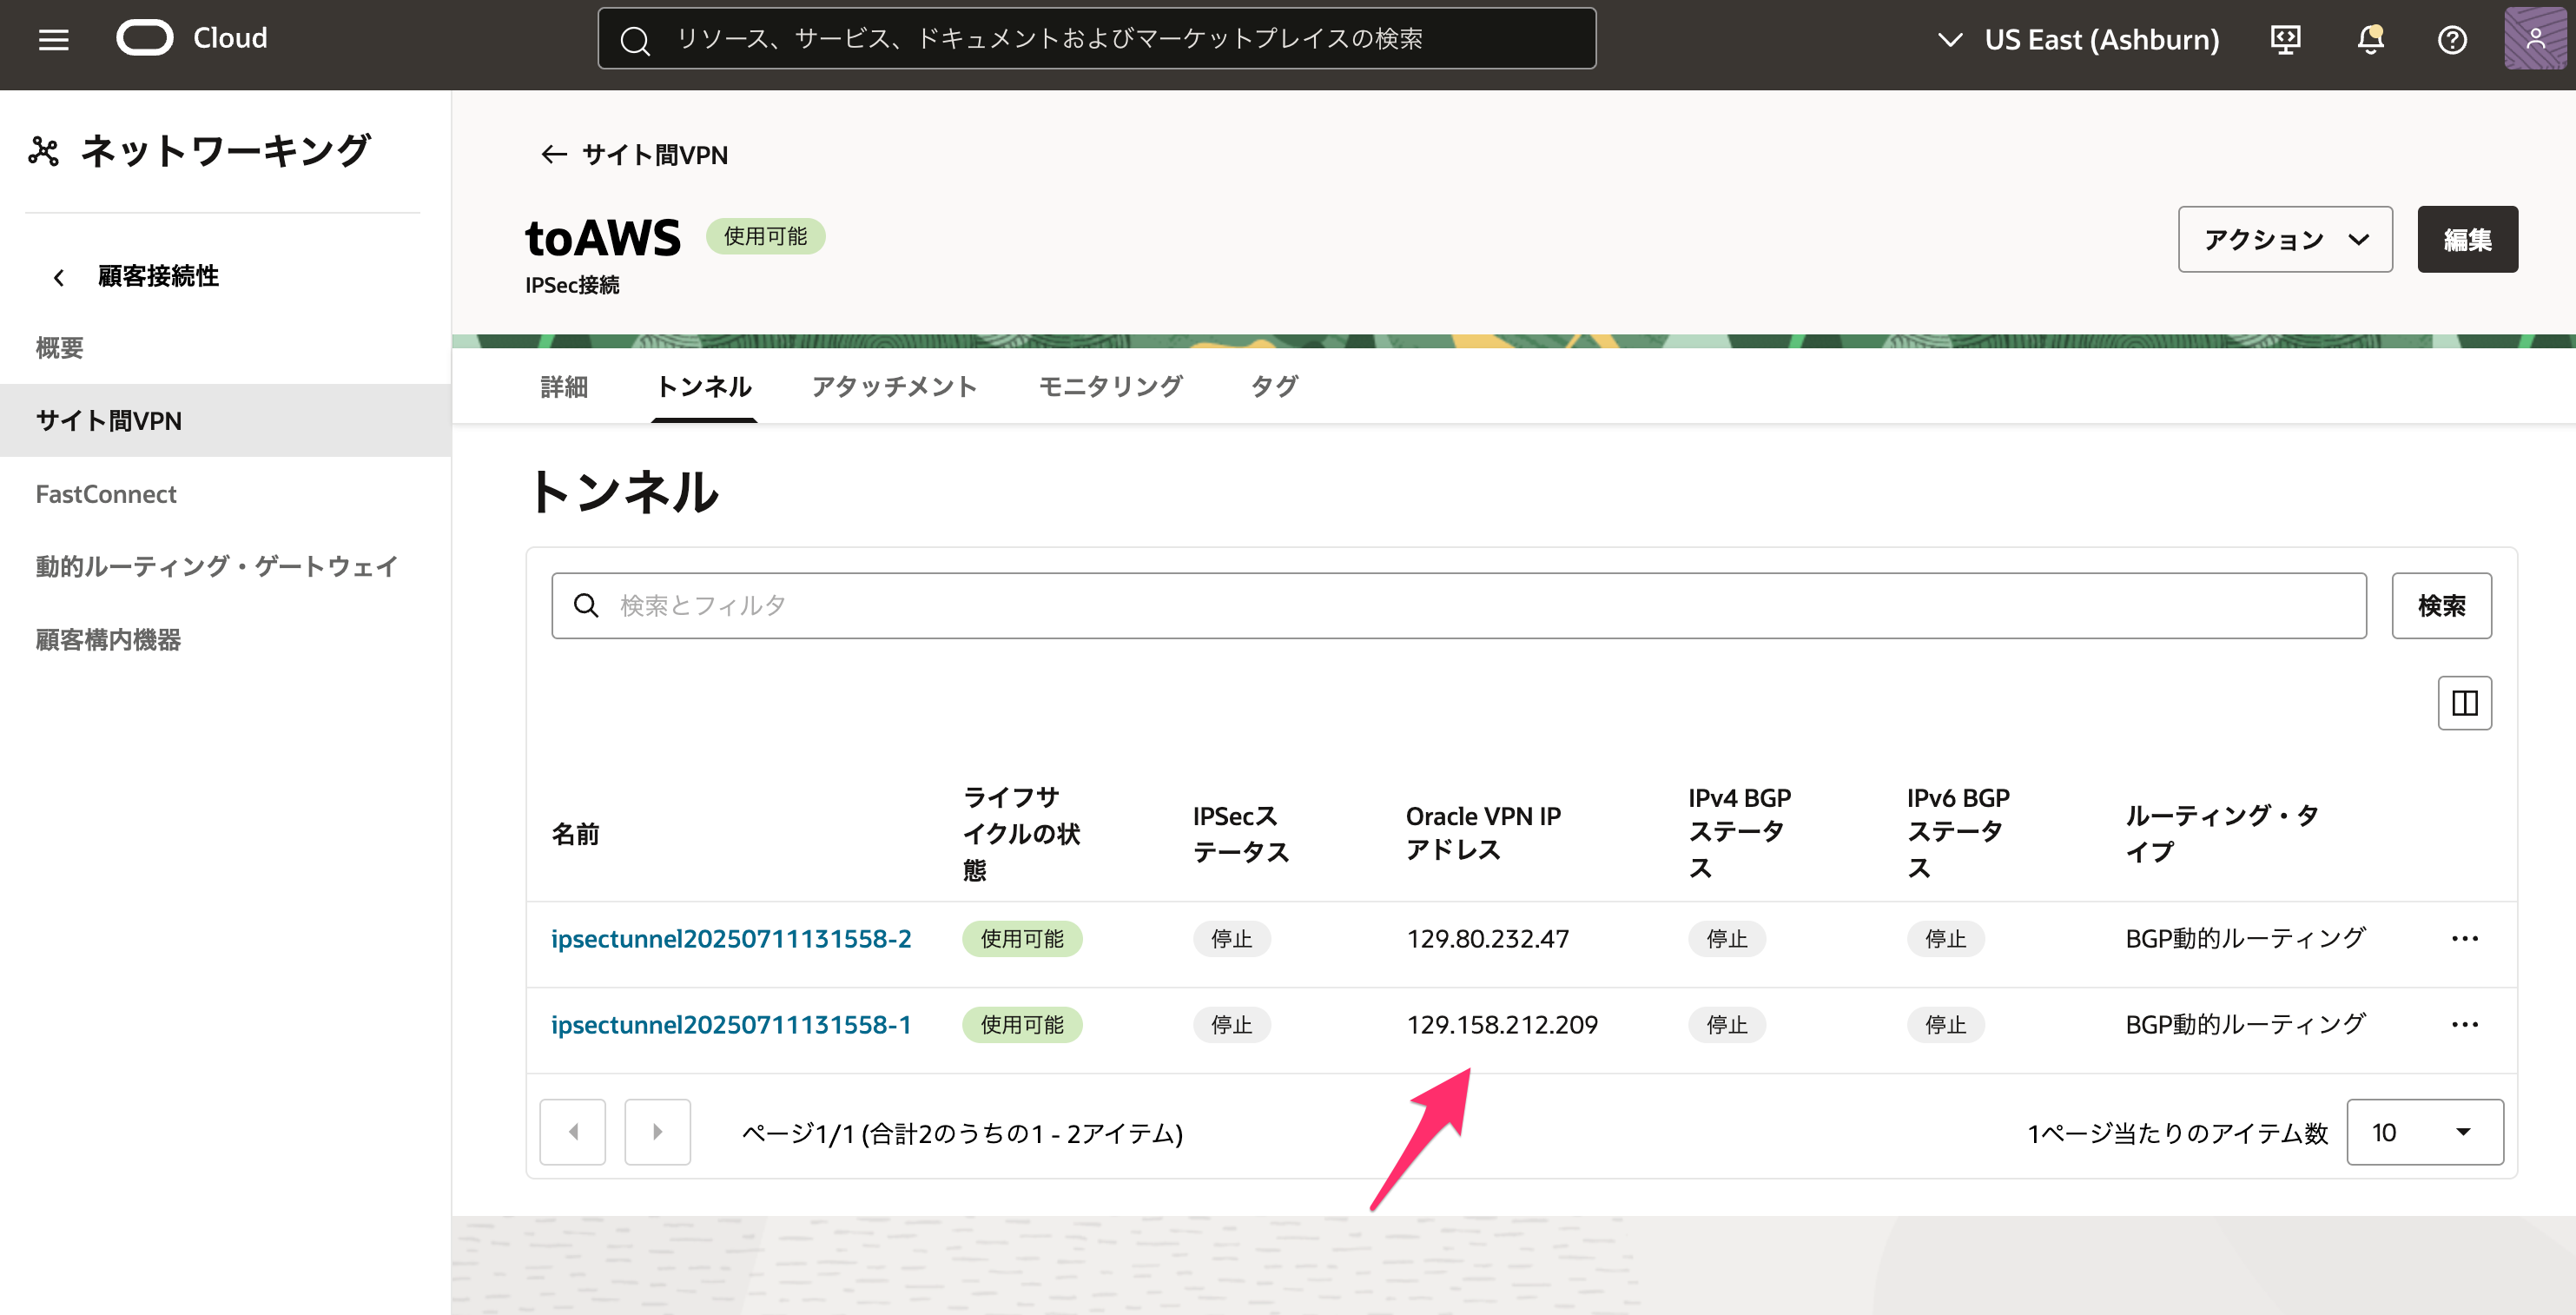Open the notifications bell
This screenshot has width=2576, height=1315.
pyautogui.click(x=2370, y=39)
